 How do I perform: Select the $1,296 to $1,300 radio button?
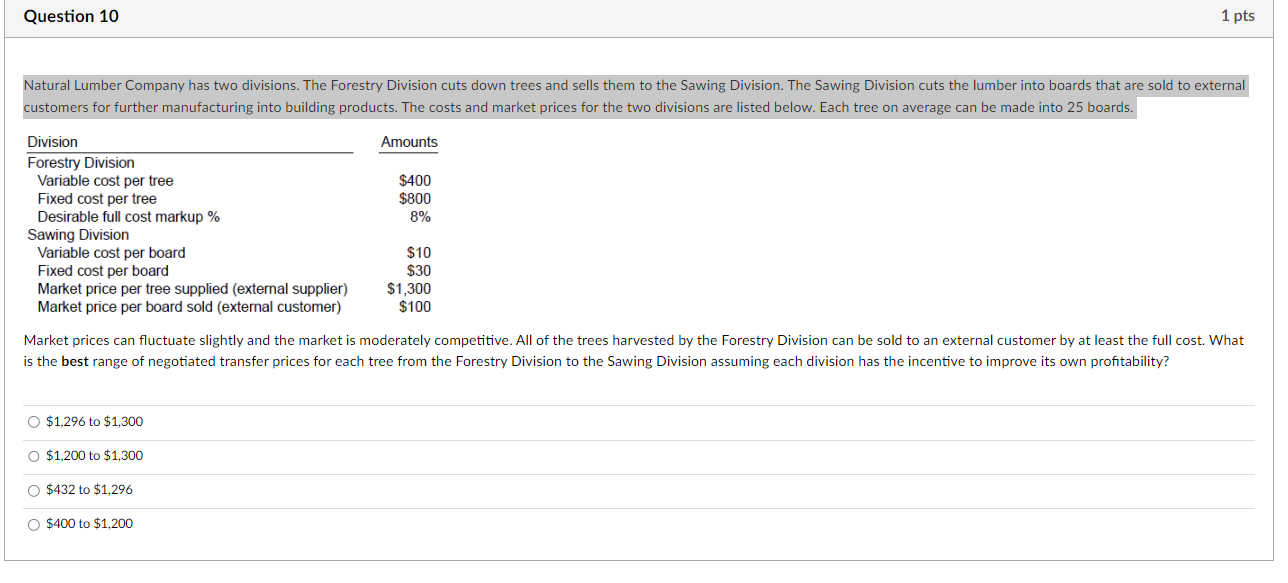[x=33, y=421]
